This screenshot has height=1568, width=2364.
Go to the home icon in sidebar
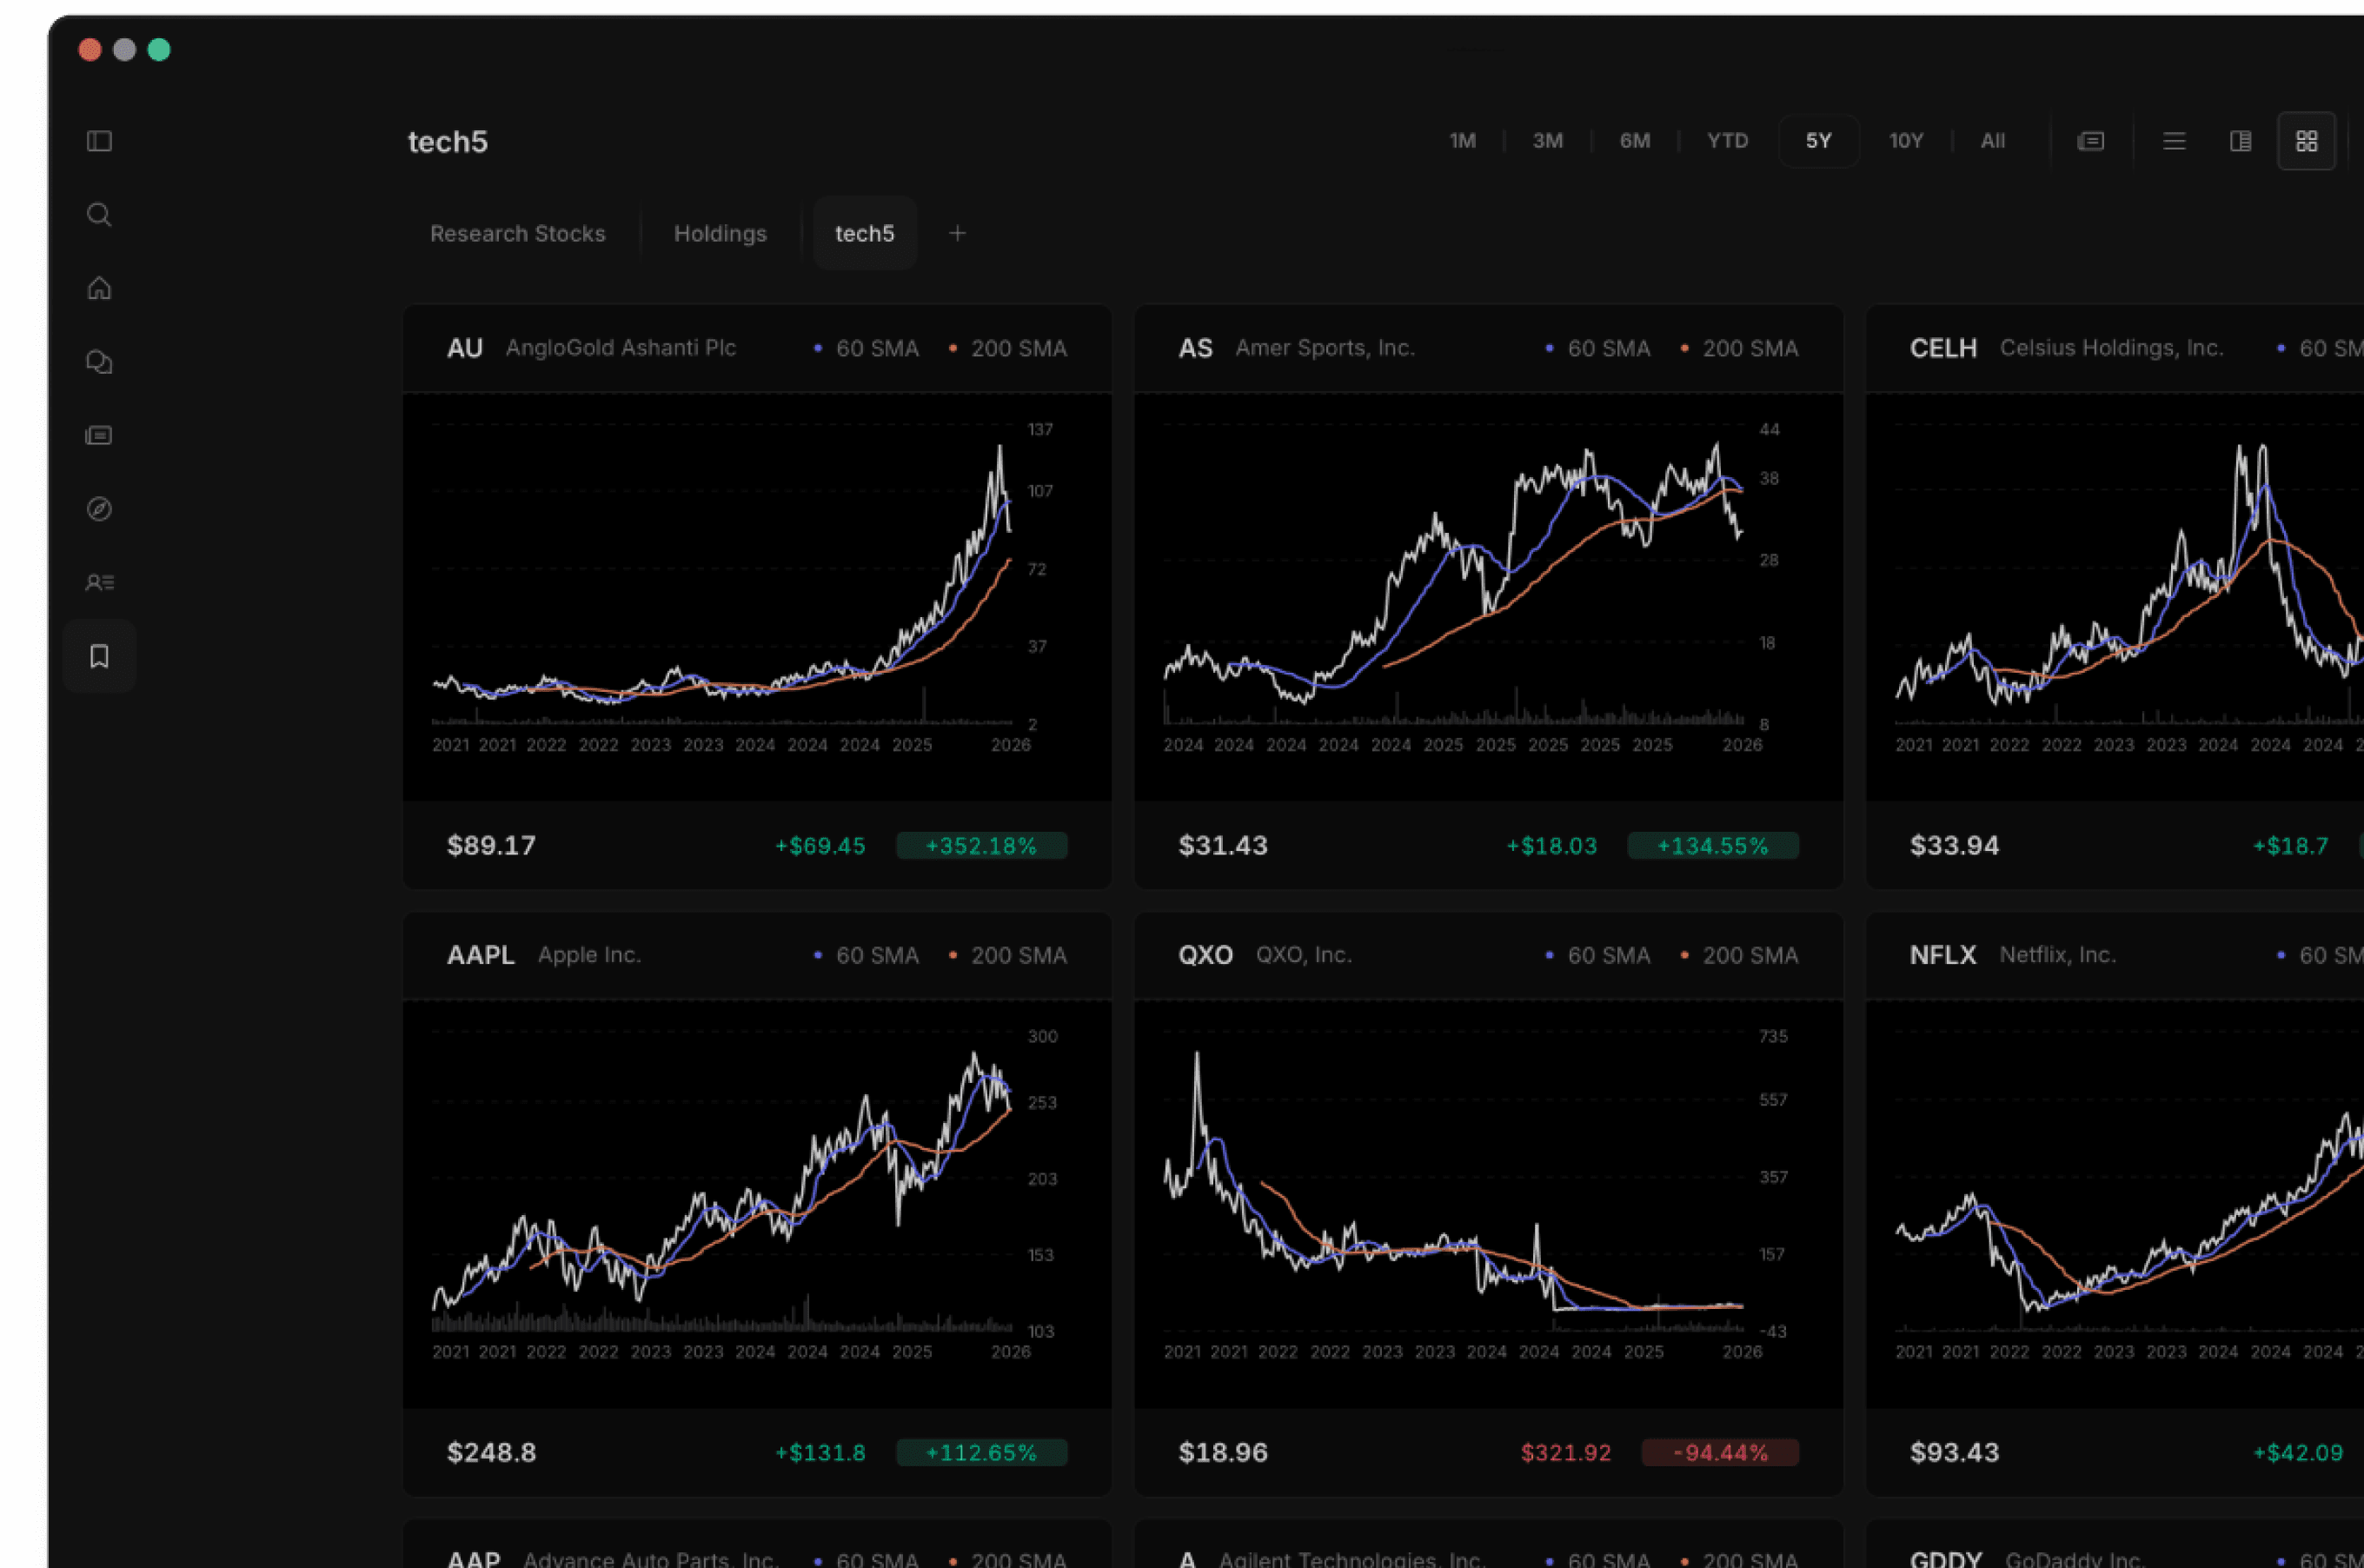[99, 288]
